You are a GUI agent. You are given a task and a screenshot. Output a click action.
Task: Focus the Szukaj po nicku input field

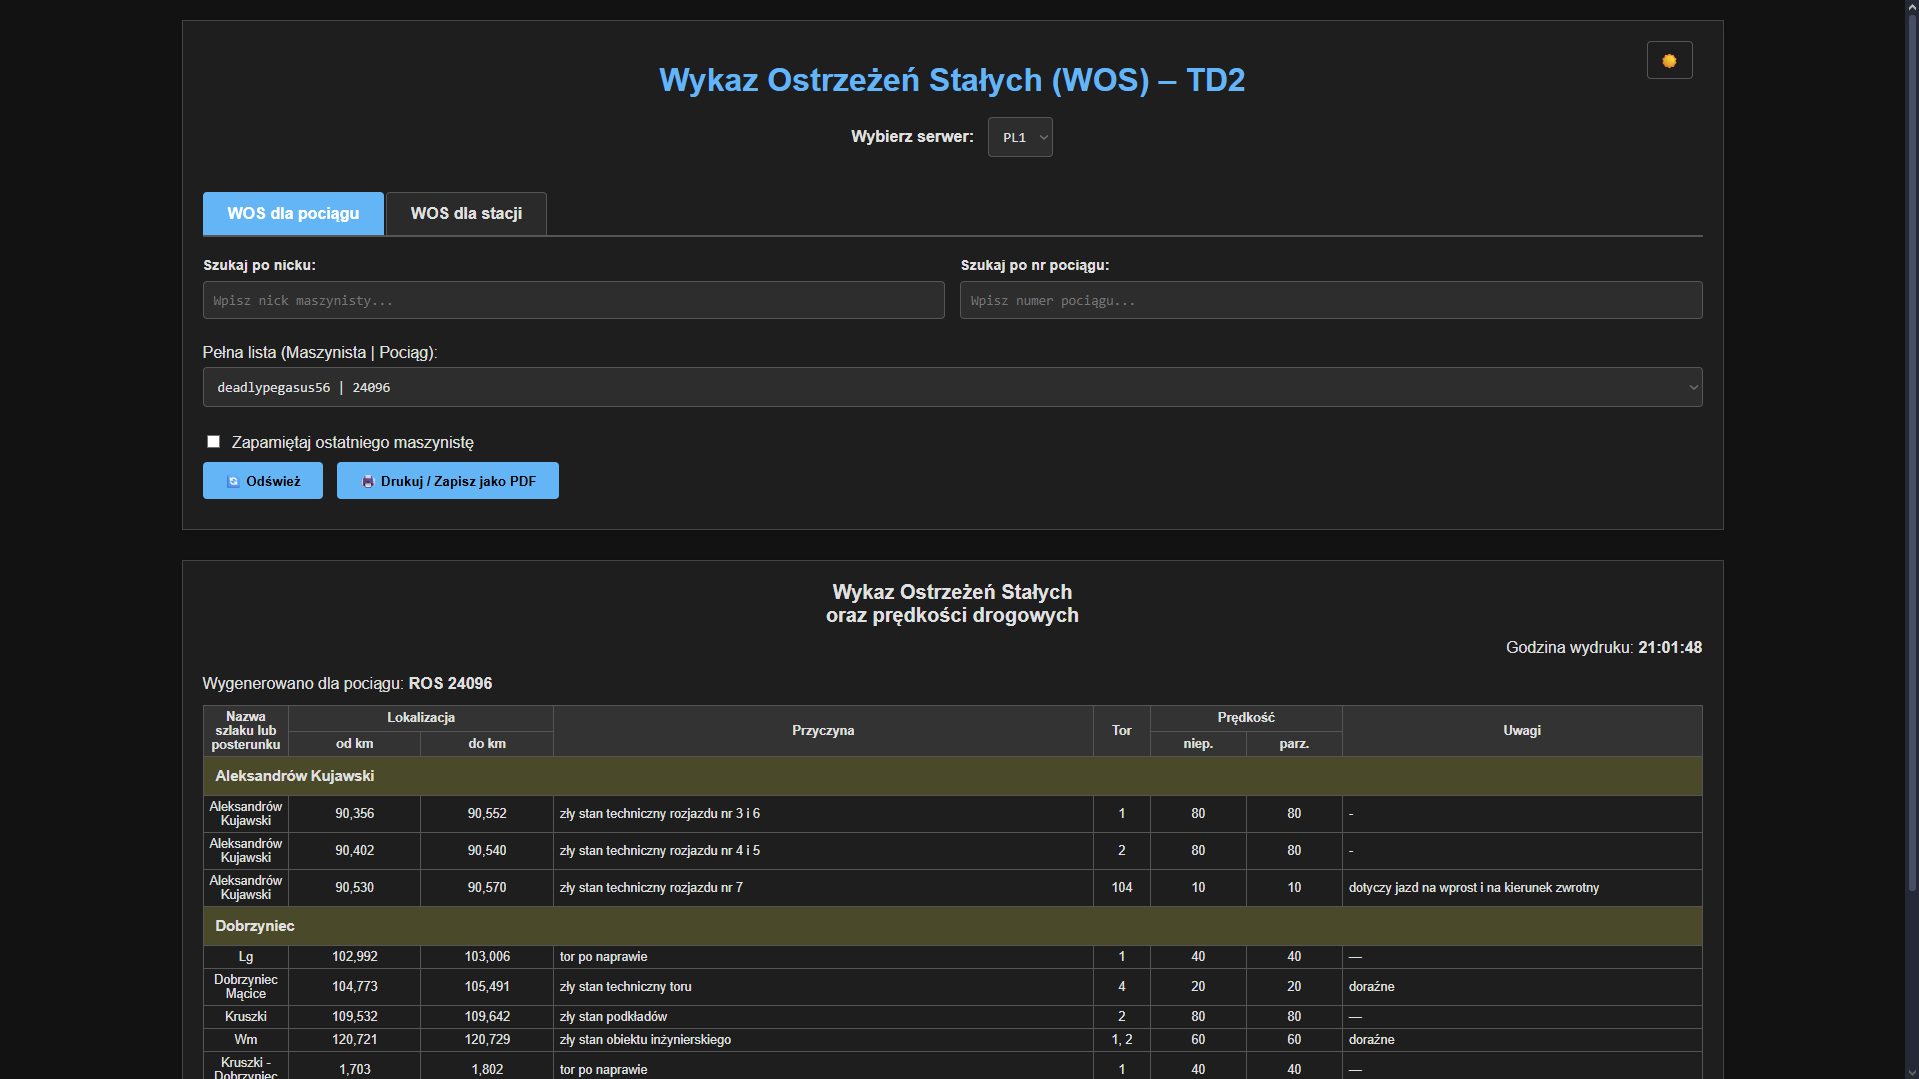(x=573, y=300)
